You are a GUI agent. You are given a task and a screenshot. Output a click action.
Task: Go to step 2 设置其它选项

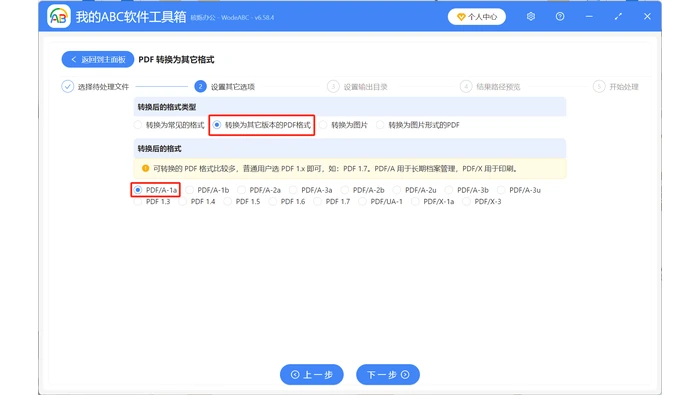[225, 87]
